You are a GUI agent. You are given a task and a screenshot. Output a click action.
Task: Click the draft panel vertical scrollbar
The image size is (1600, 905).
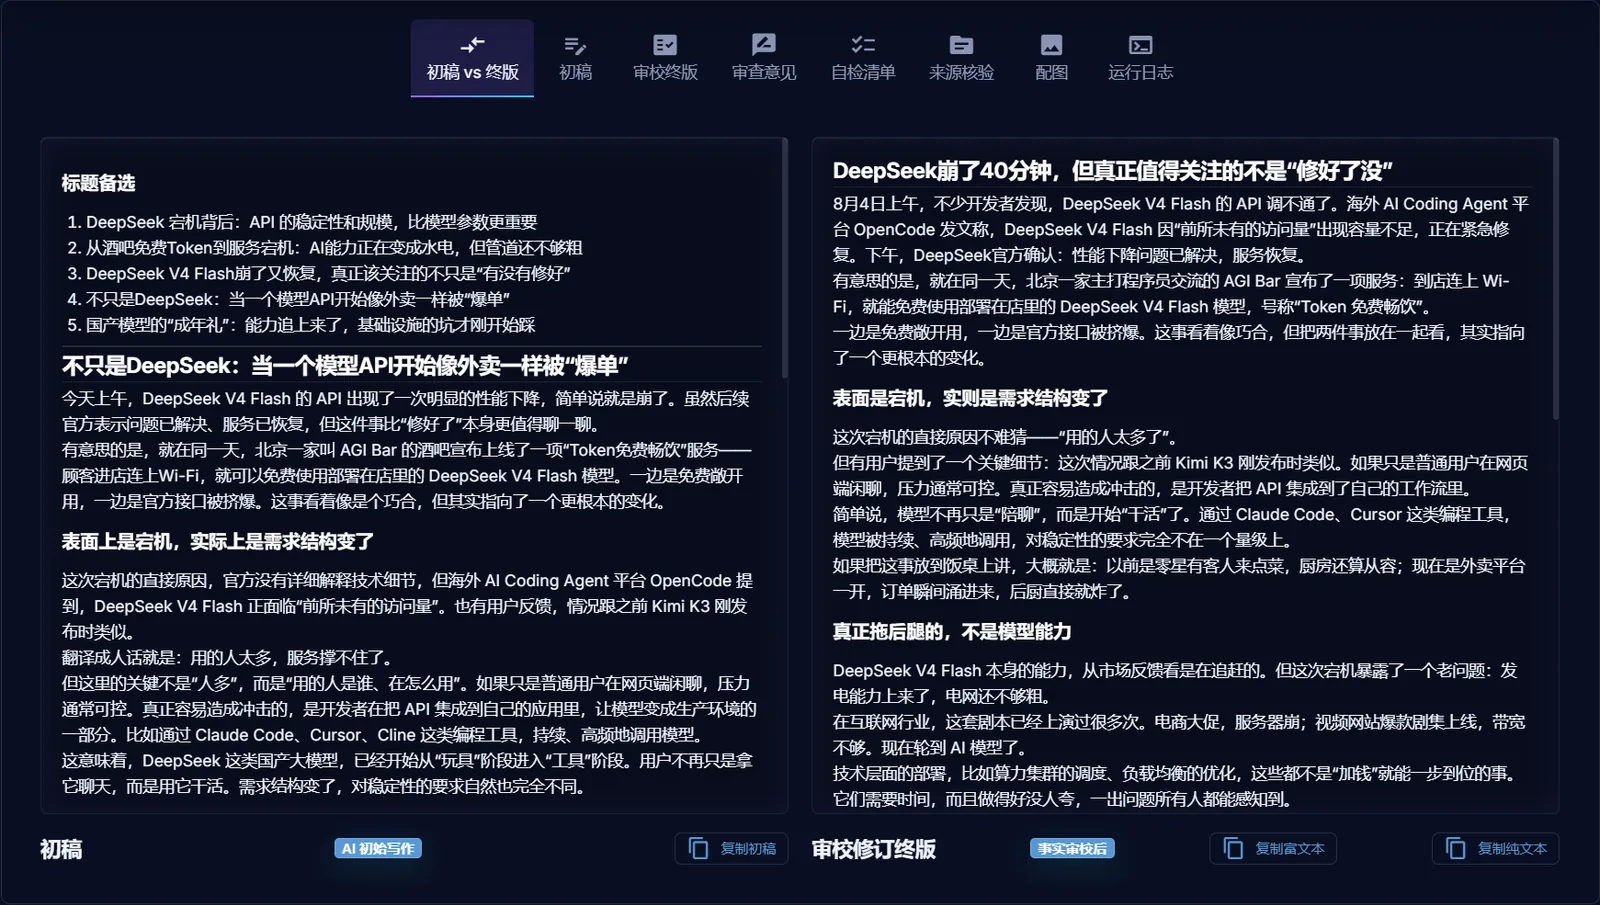(784, 259)
